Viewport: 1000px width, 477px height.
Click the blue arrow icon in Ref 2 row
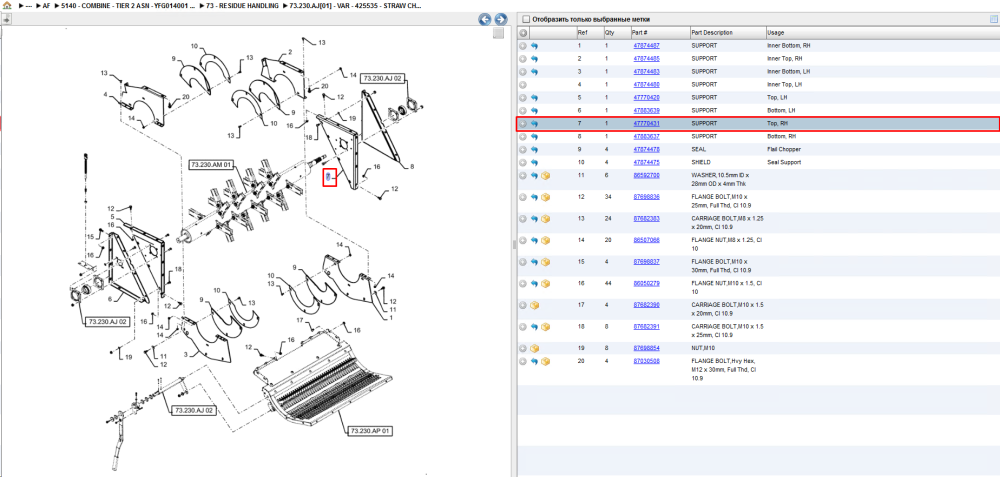click(534, 59)
